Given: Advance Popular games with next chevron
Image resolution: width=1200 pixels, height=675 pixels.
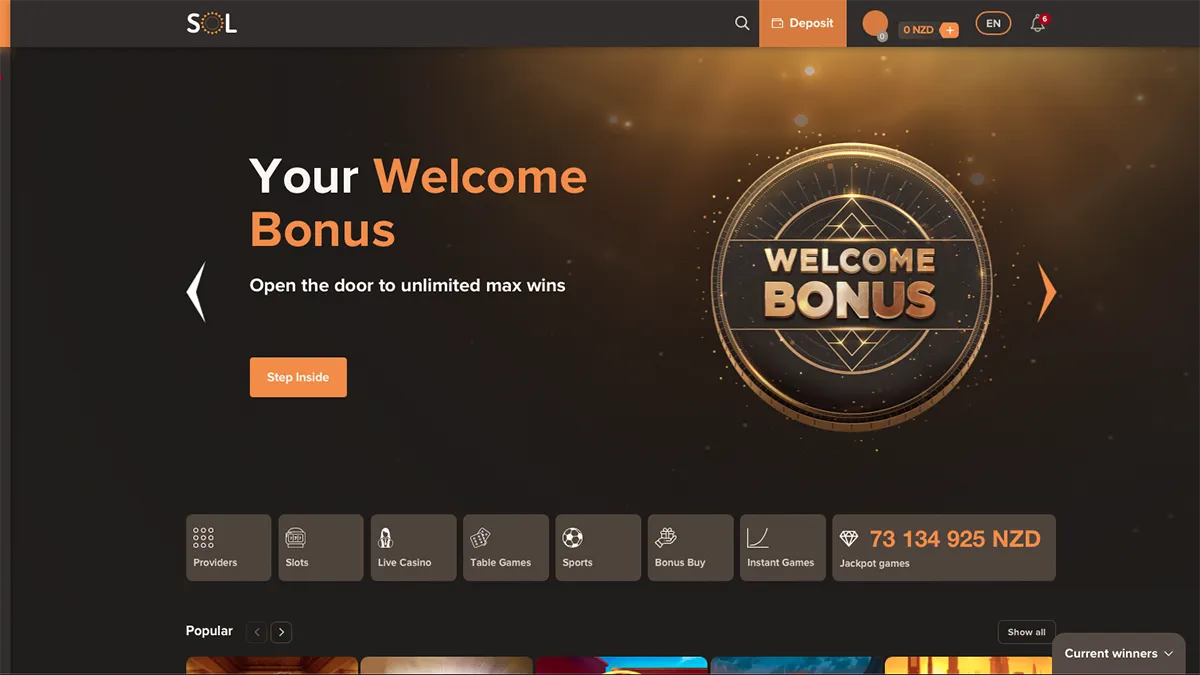Looking at the screenshot, I should pos(282,632).
